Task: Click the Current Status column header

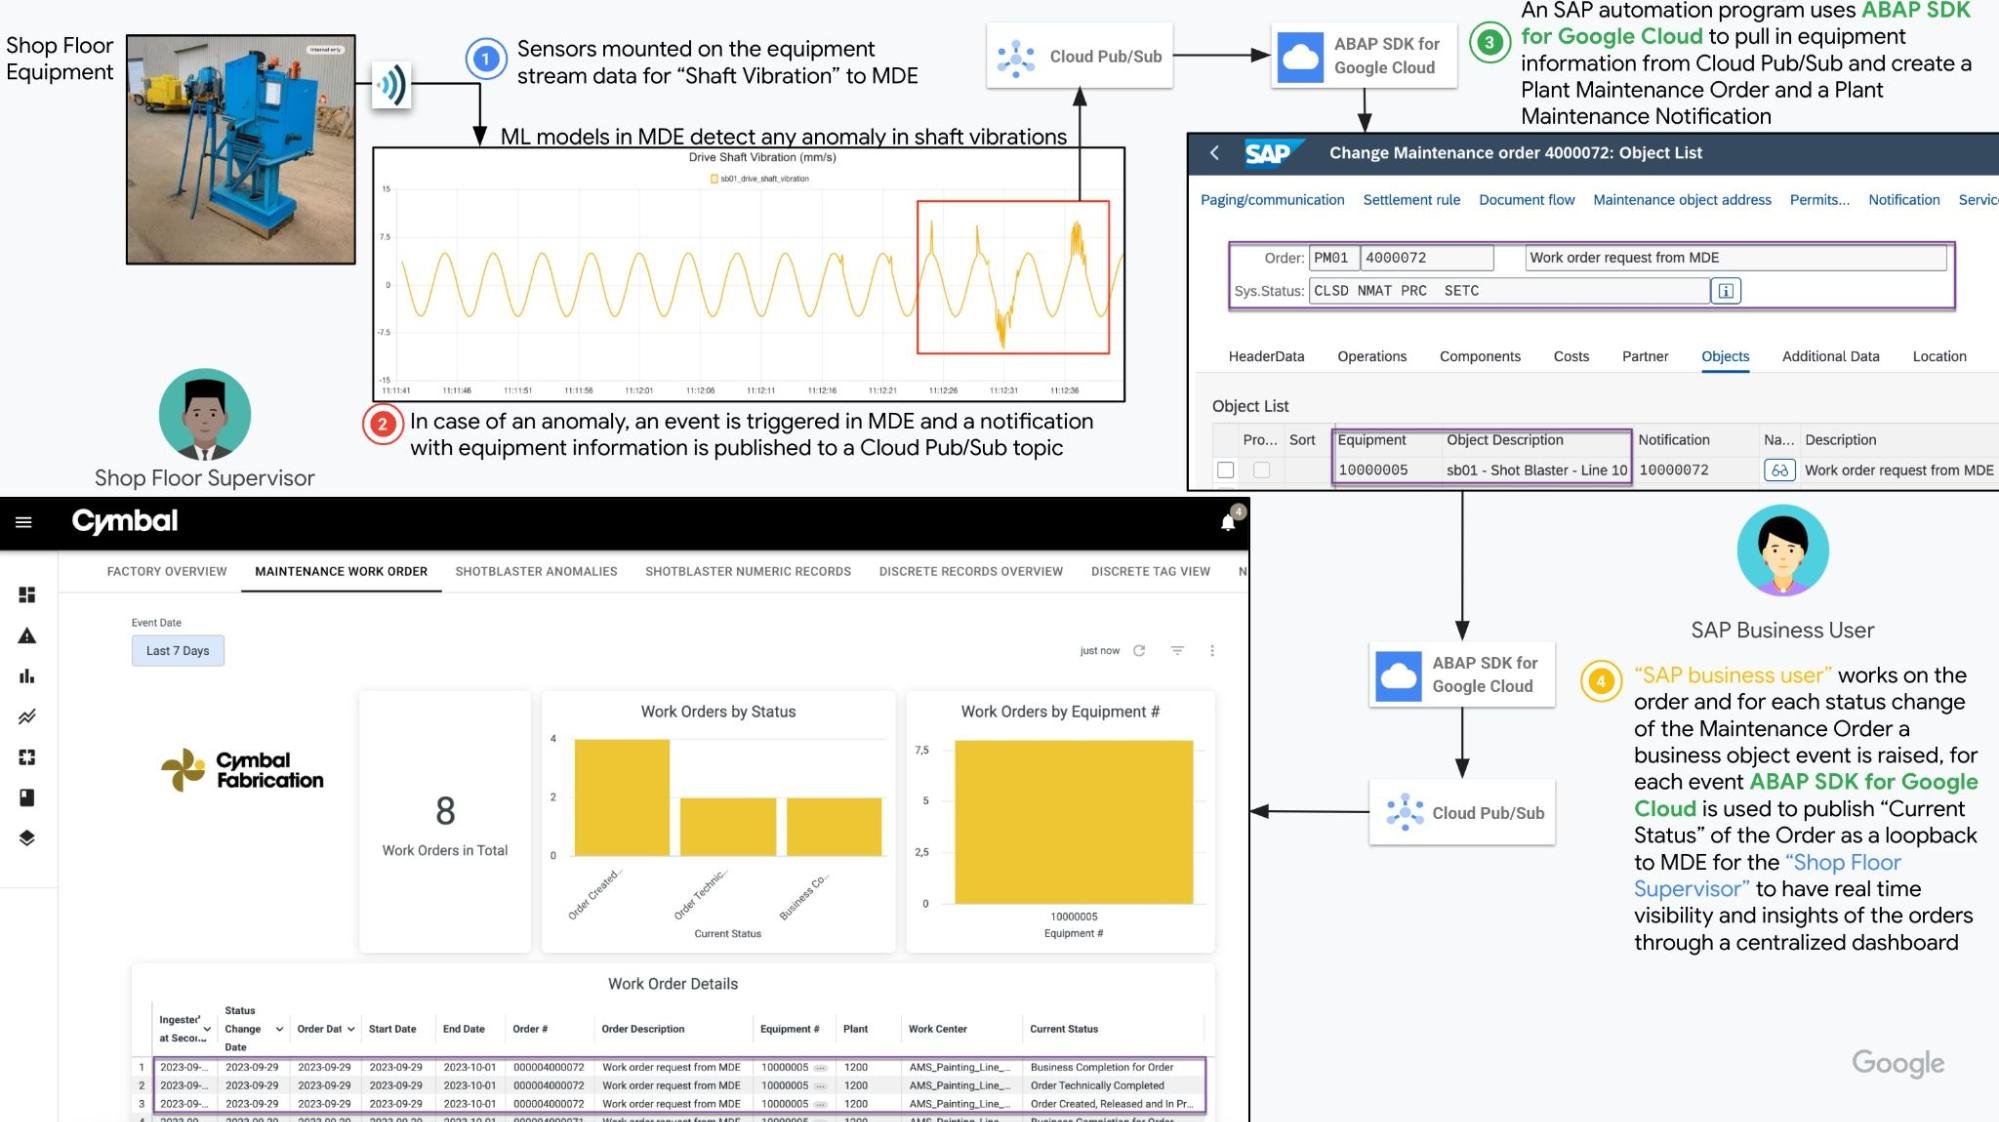Action: pos(1064,1029)
